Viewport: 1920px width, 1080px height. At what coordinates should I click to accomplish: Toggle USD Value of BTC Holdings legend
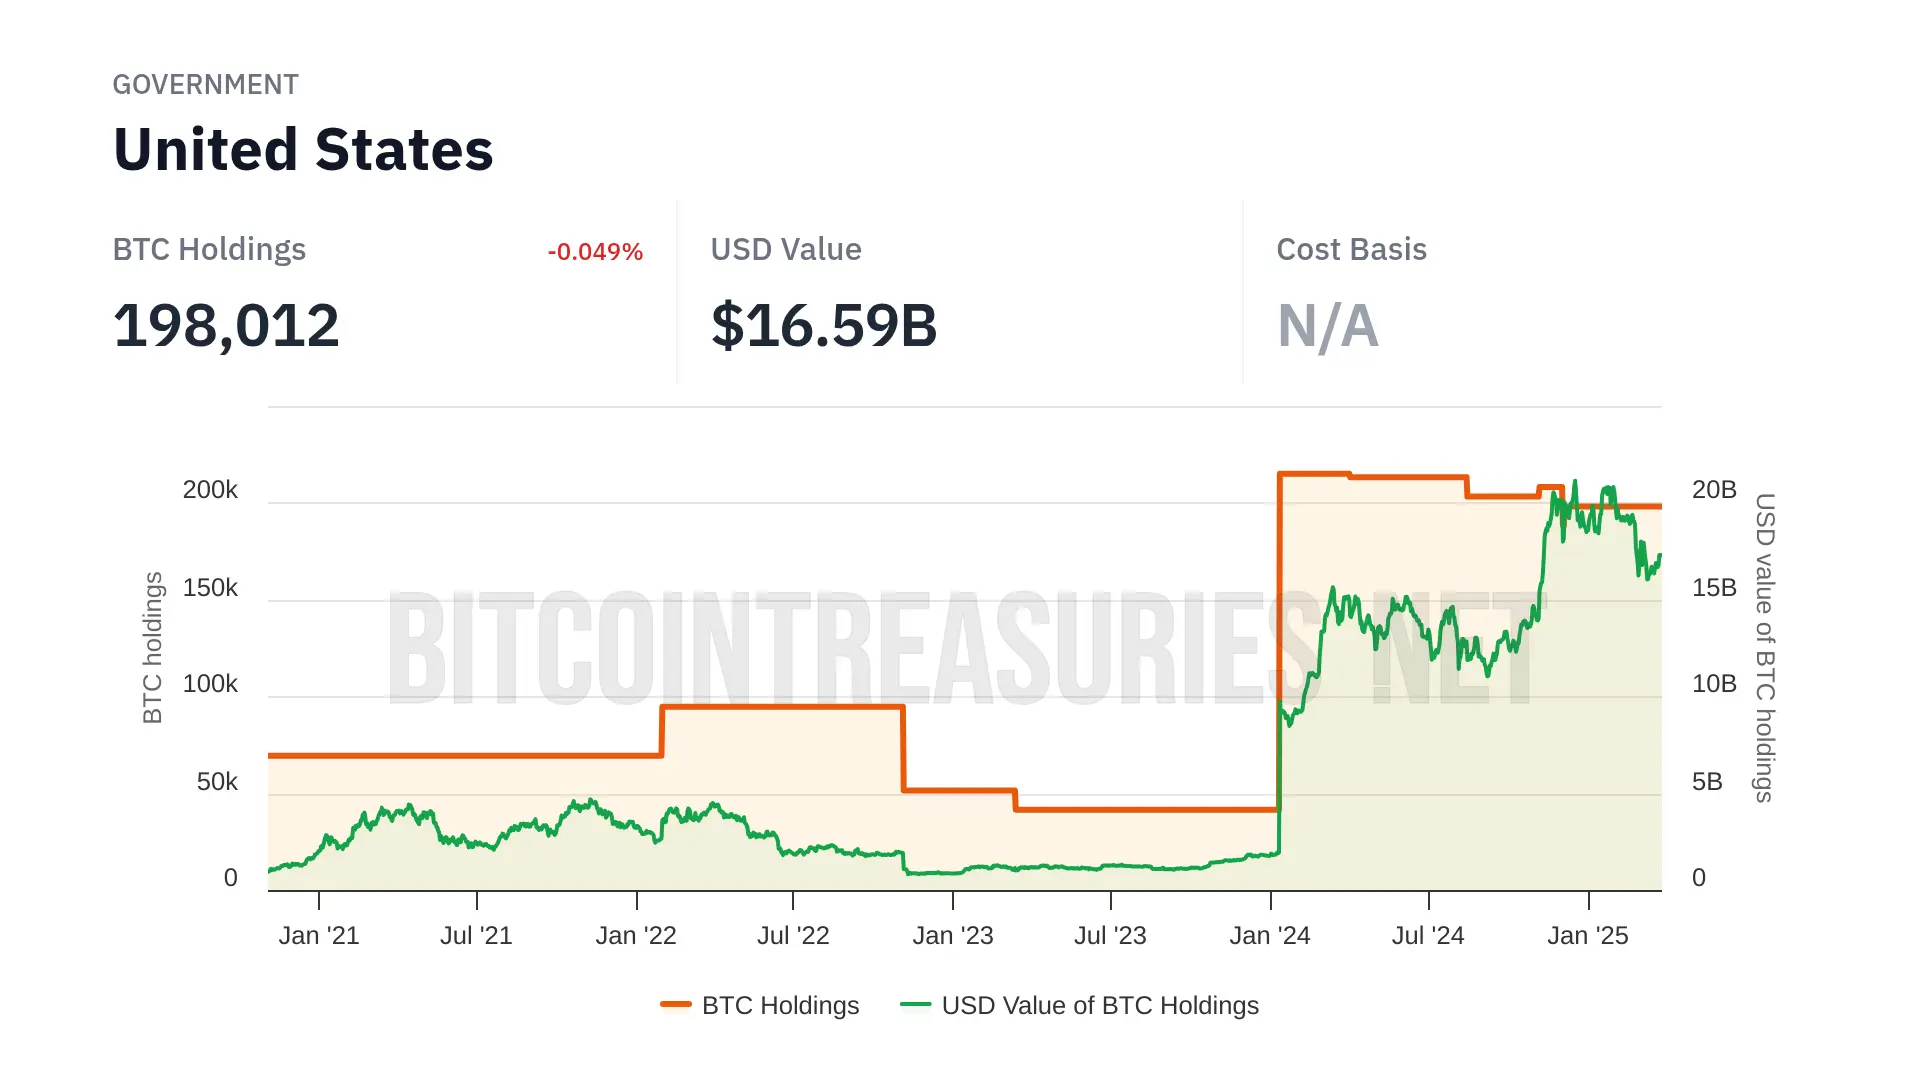[x=1099, y=1005]
